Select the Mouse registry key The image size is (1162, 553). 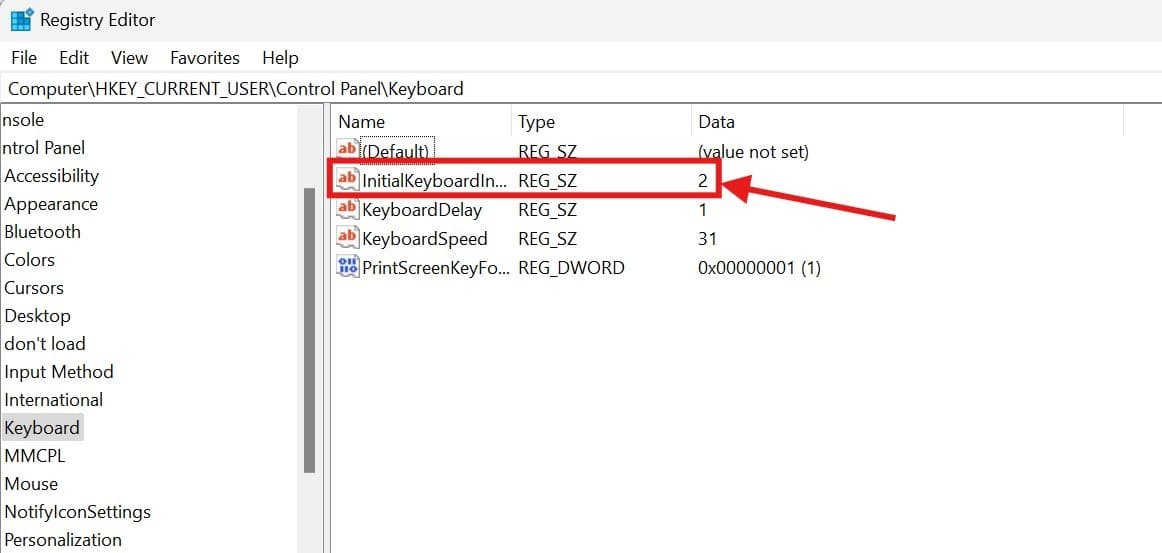click(31, 484)
